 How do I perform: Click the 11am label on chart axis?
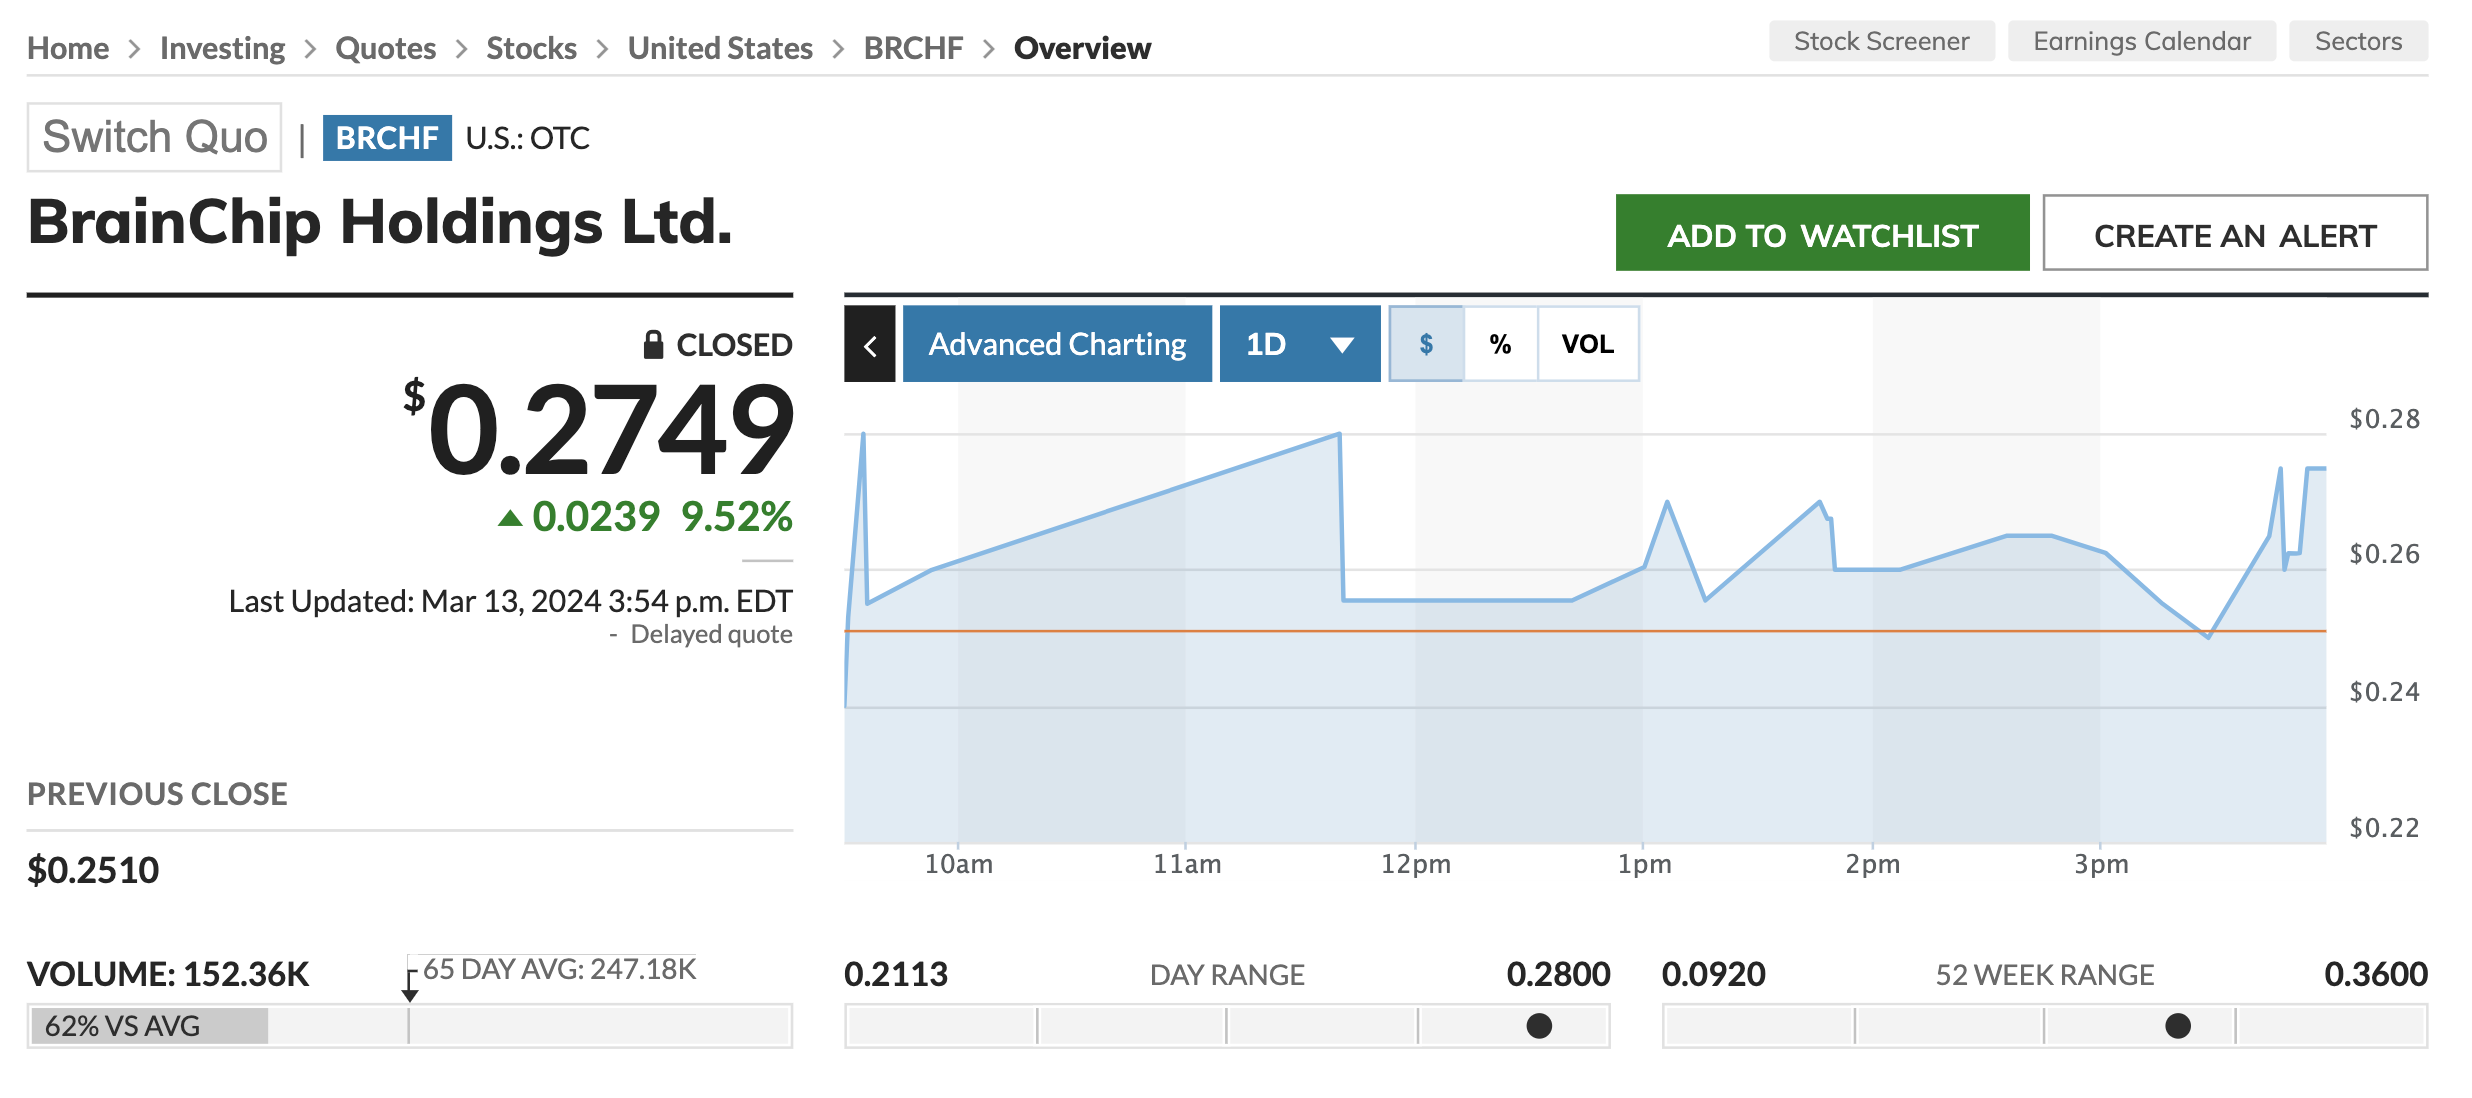tap(1187, 864)
